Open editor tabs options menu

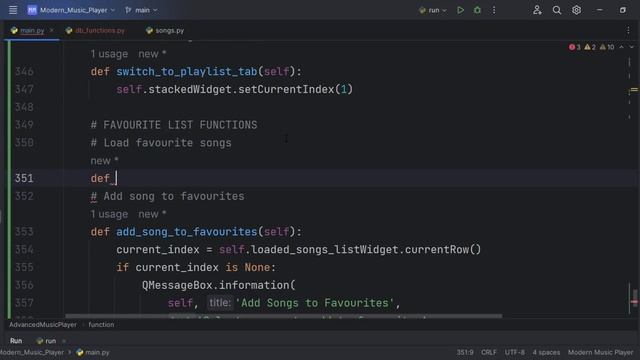tap(628, 31)
